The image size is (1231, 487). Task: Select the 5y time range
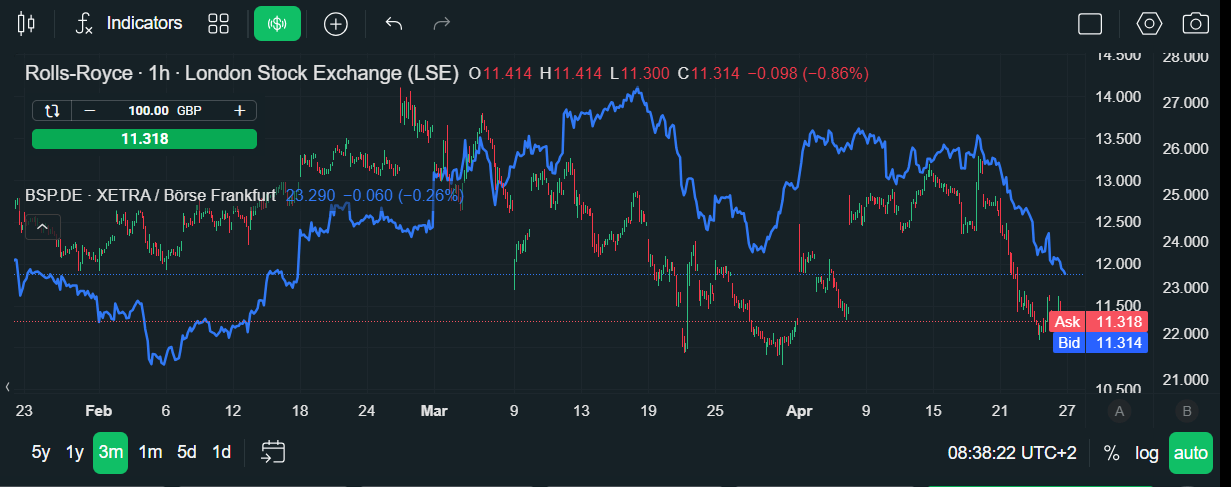(40, 452)
